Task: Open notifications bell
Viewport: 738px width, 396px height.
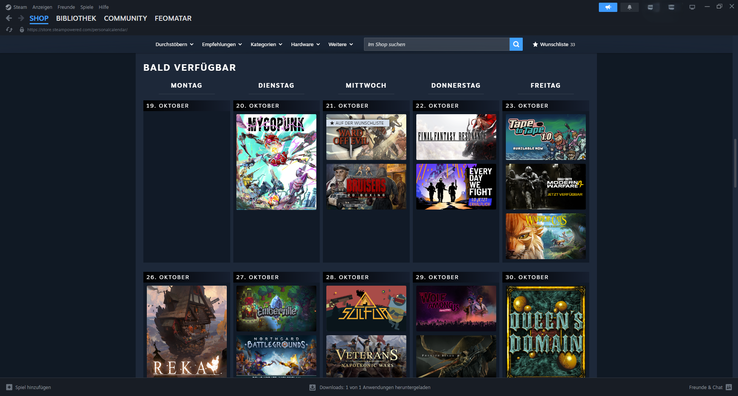Action: [x=629, y=7]
